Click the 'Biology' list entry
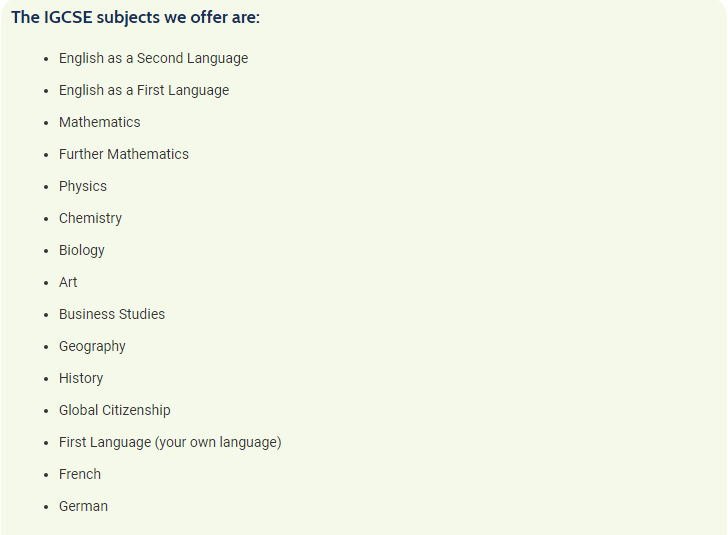This screenshot has height=535, width=728. (82, 250)
